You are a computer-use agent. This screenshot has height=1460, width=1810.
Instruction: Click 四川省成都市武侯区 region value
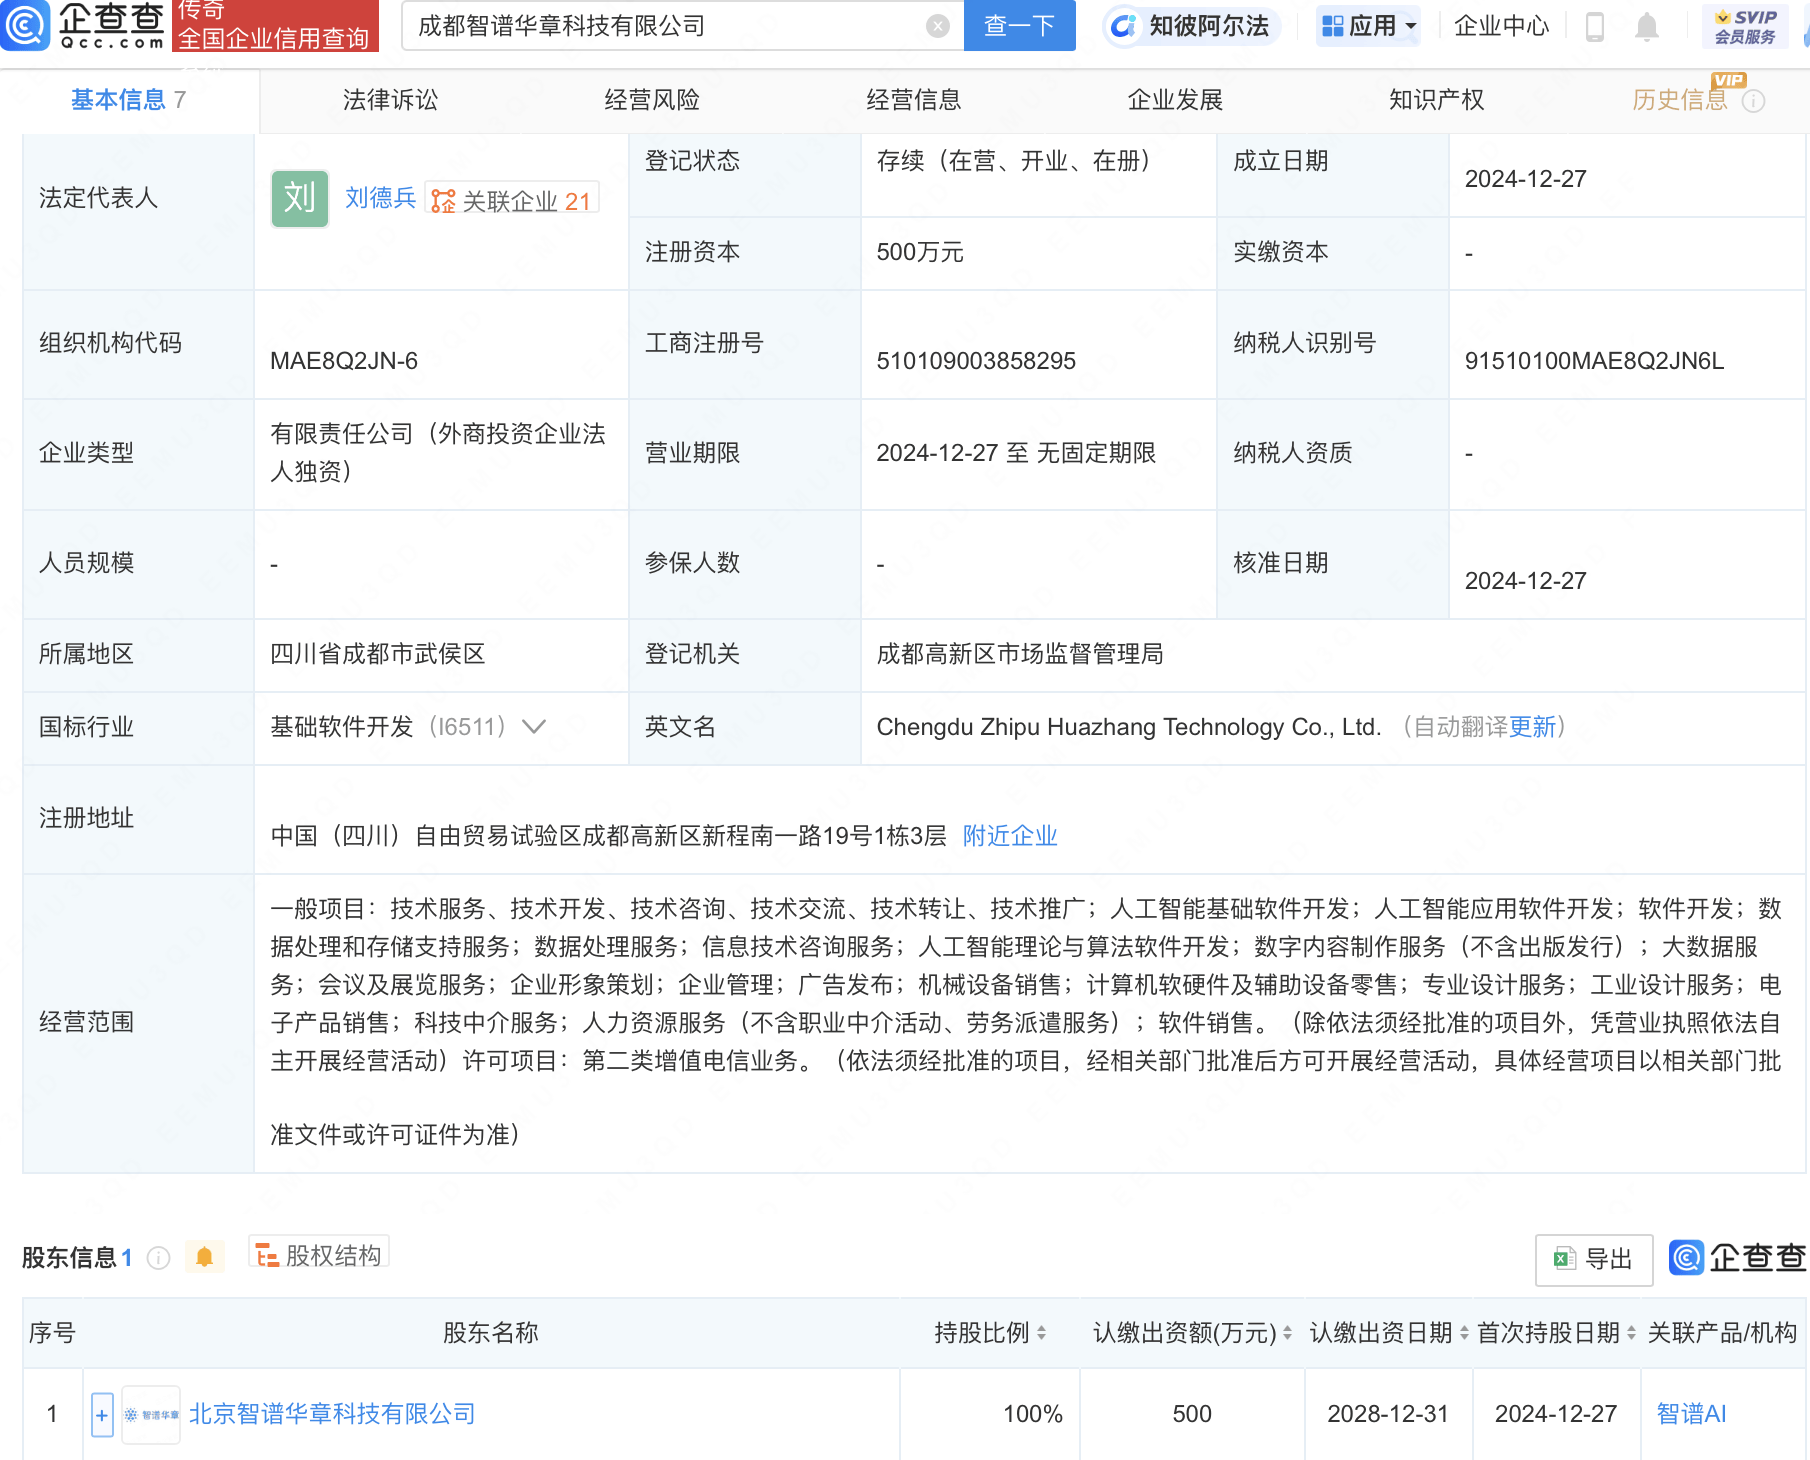pyautogui.click(x=378, y=654)
